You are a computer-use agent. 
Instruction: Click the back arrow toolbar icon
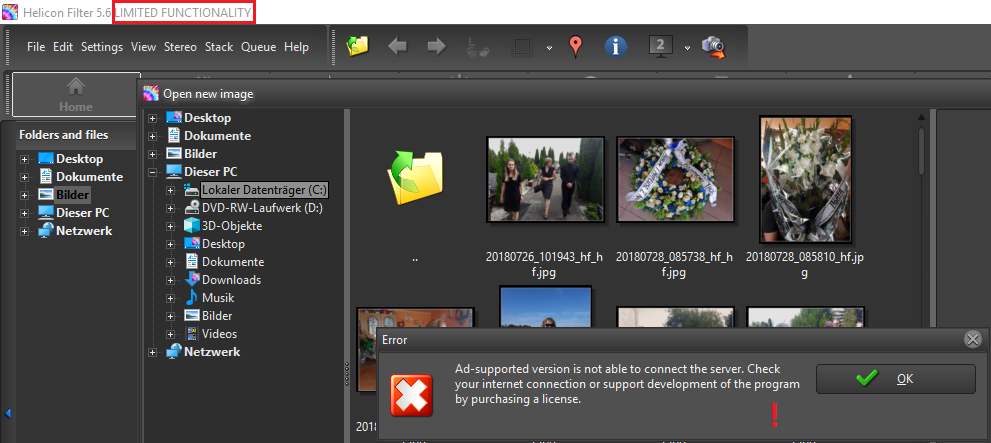tap(398, 46)
